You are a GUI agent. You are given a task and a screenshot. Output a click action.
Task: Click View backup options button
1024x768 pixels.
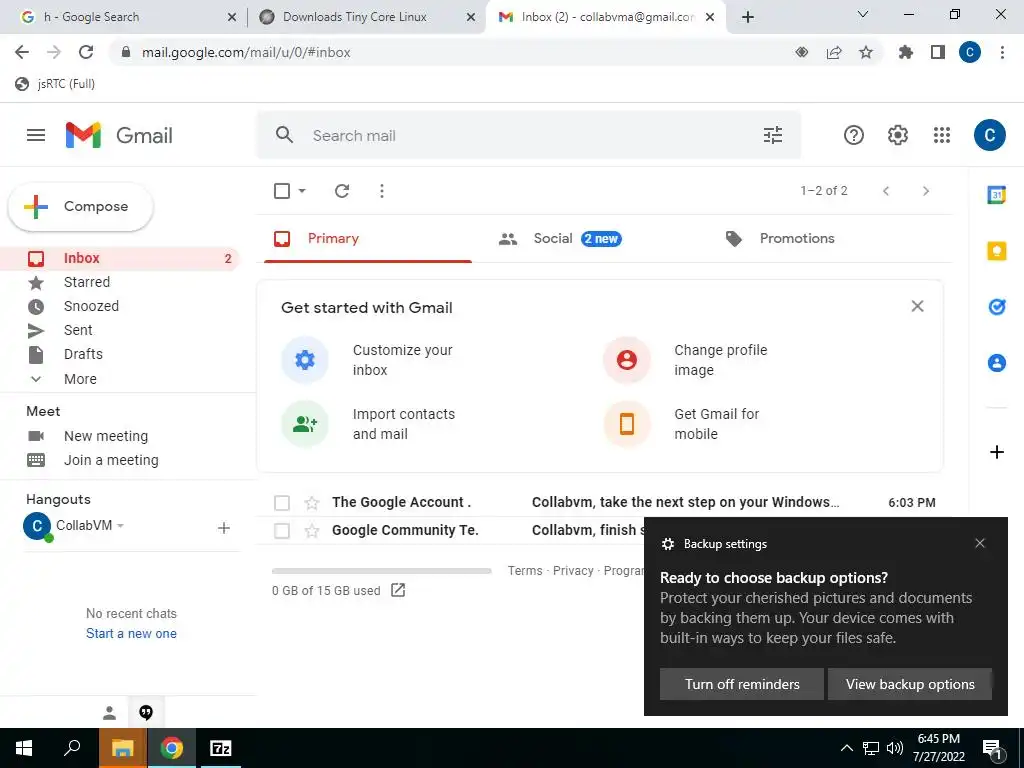(x=910, y=684)
